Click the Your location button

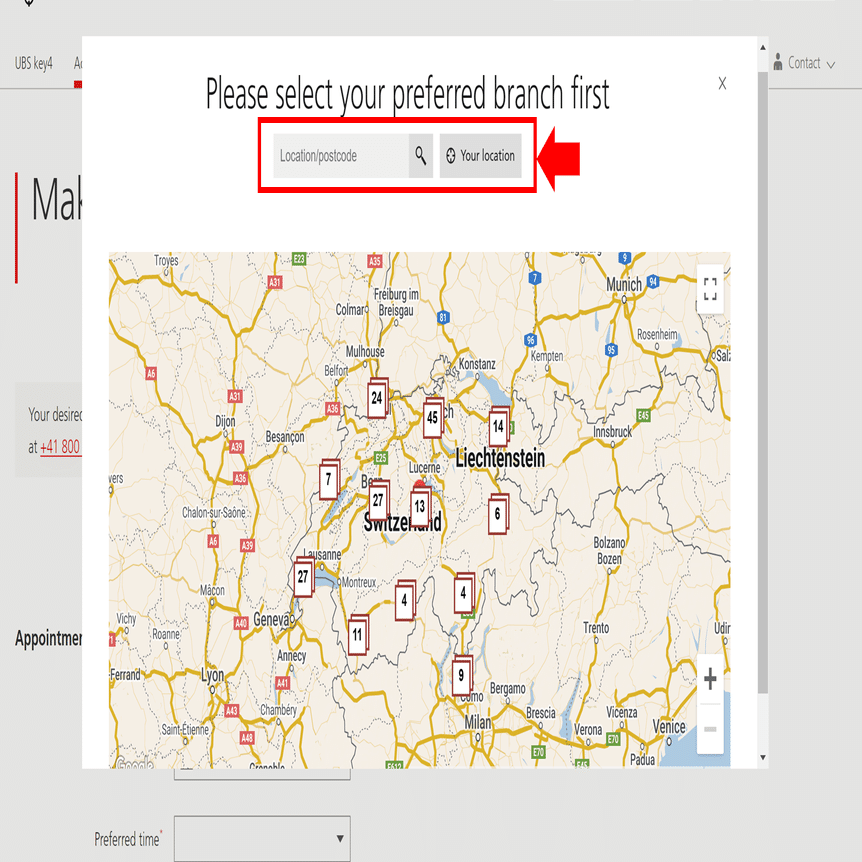tap(480, 156)
